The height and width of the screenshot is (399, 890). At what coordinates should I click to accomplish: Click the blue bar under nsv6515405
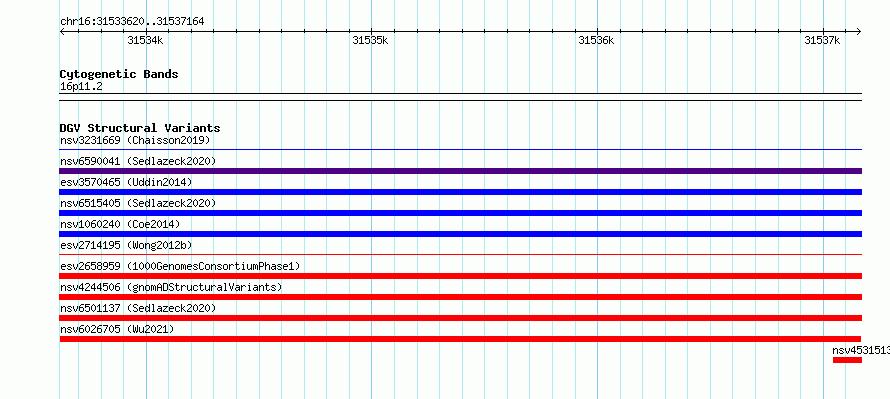click(461, 213)
